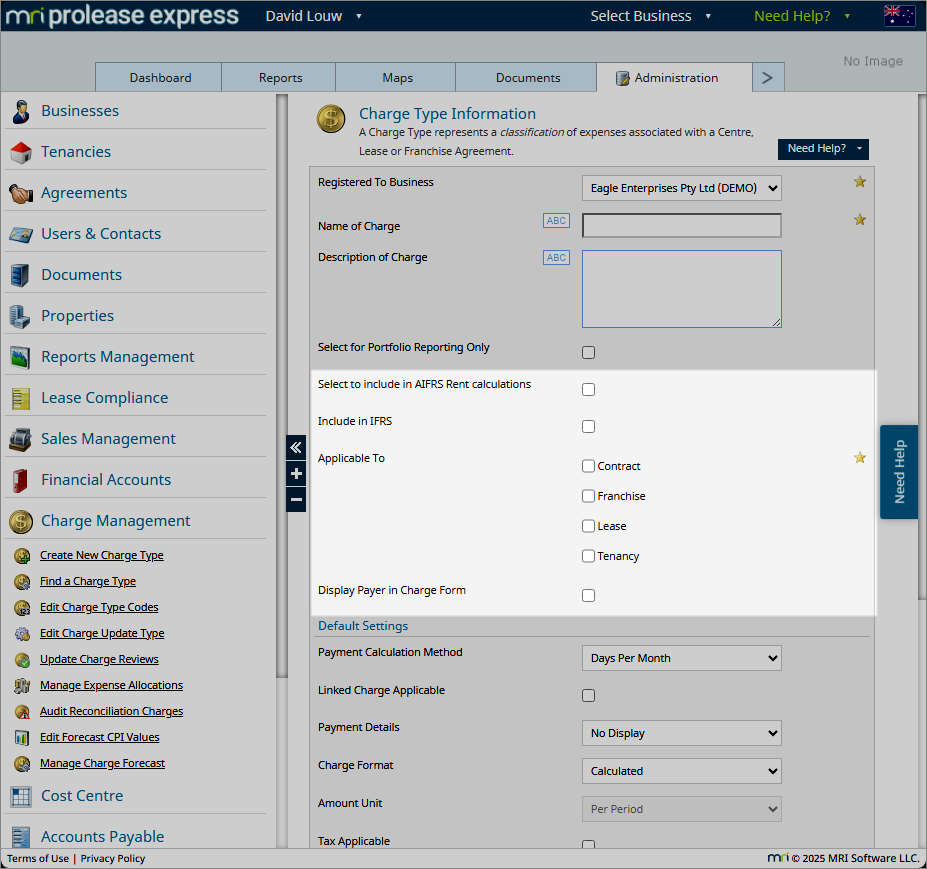Switch to the Dashboard tab

159,77
